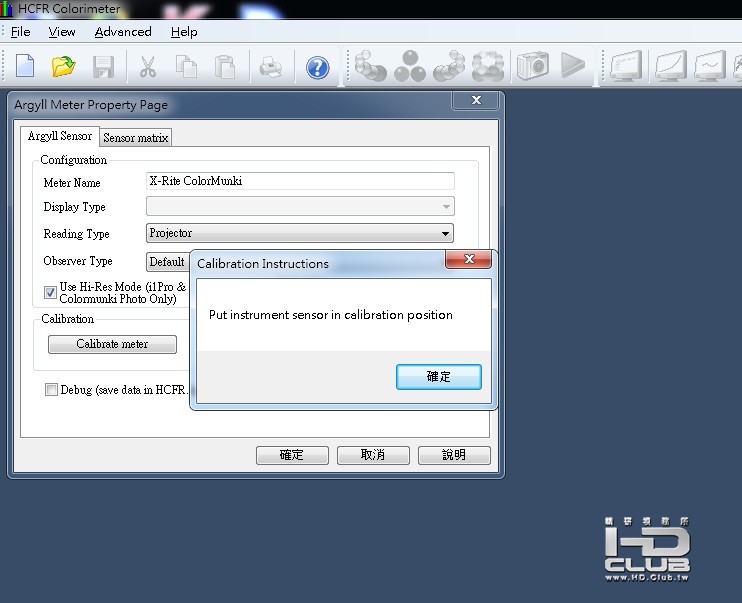Click the diagonal spheres saturation measure icon
742x603 pixels.
449,66
